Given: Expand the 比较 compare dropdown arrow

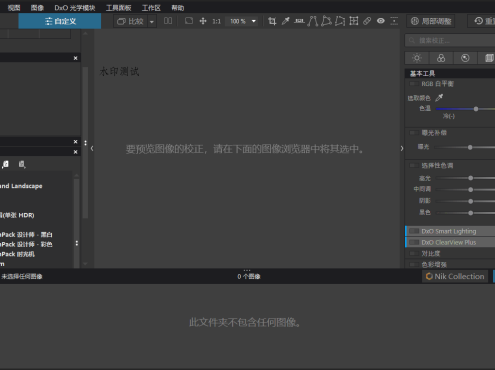Looking at the screenshot, I should pos(152,21).
